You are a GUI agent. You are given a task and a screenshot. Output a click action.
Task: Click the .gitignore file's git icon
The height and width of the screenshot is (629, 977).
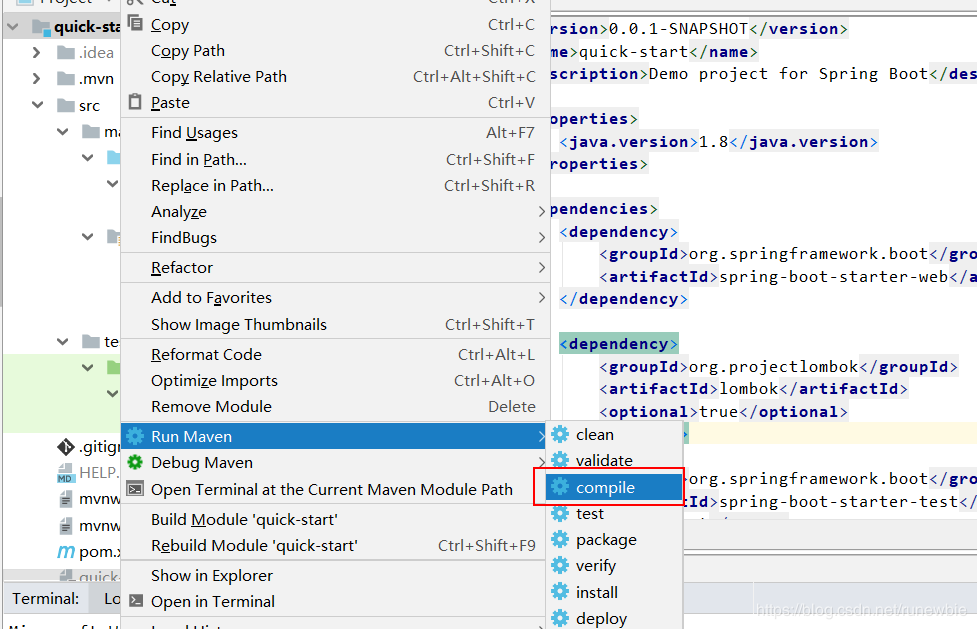(65, 446)
